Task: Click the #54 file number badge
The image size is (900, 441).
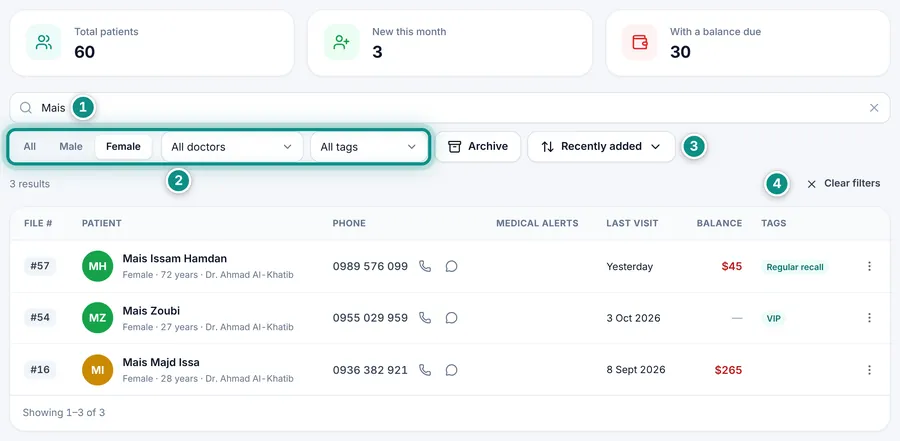Action: tap(40, 318)
